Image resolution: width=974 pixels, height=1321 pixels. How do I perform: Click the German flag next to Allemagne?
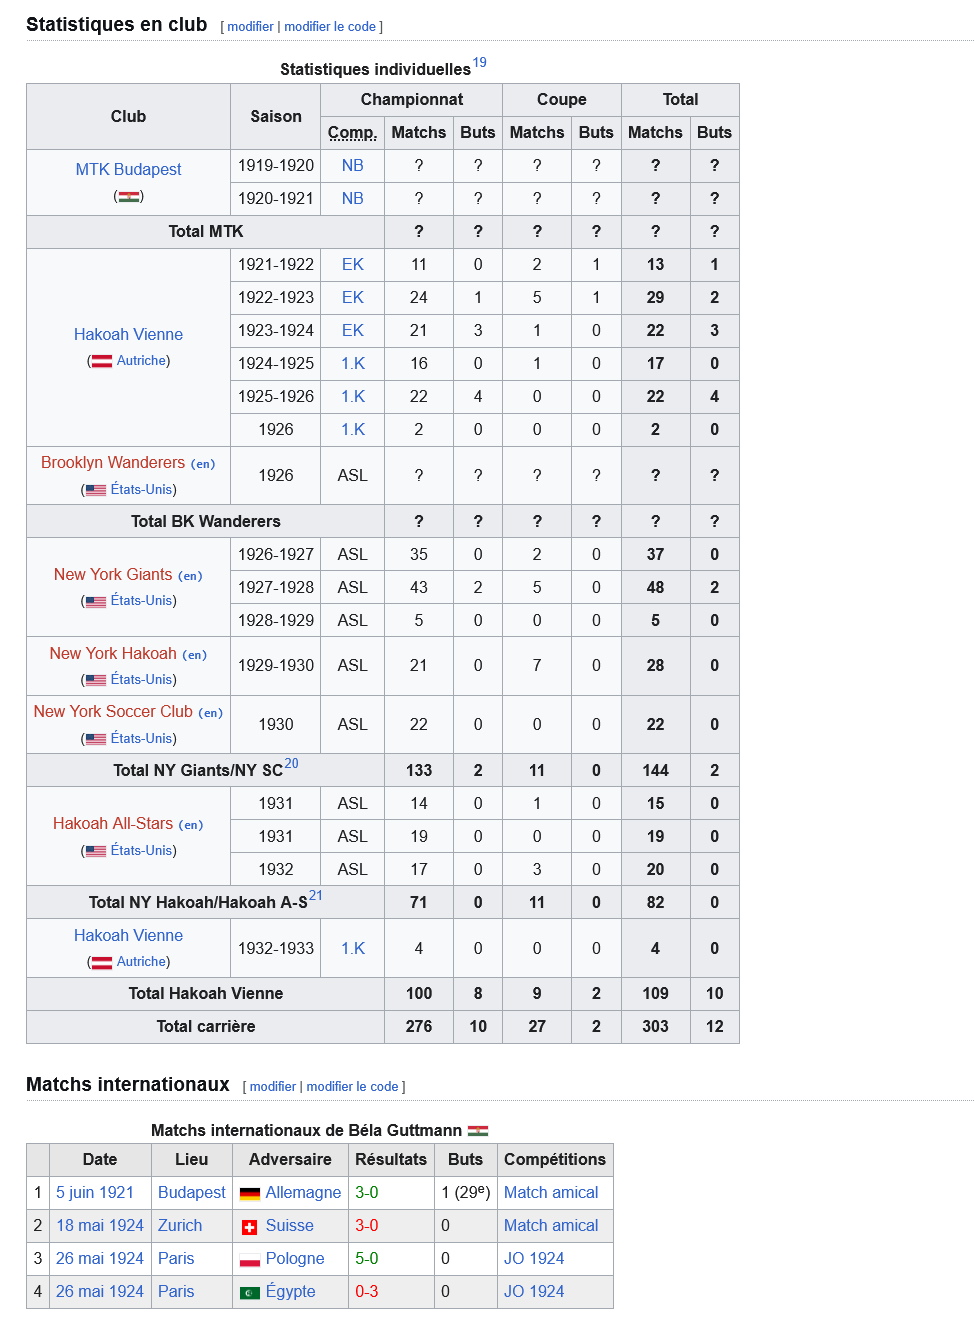pos(250,1194)
